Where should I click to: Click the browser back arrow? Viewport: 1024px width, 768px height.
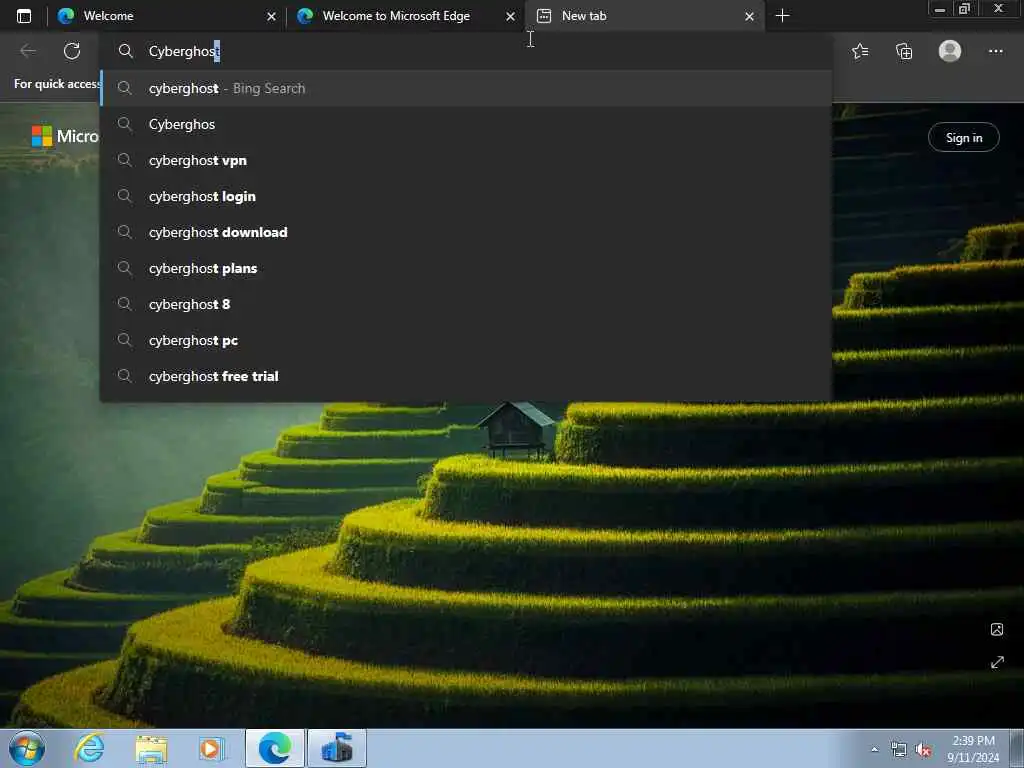[x=28, y=51]
